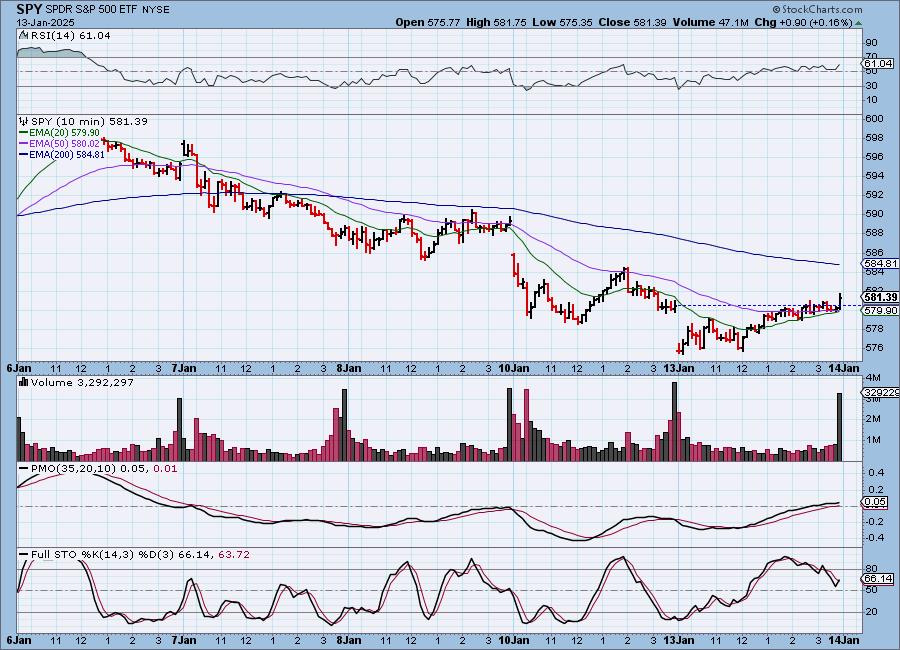Viewport: 900px width, 650px height.
Task: Click the RSI line icon before RSI(14)
Action: [x=23, y=35]
